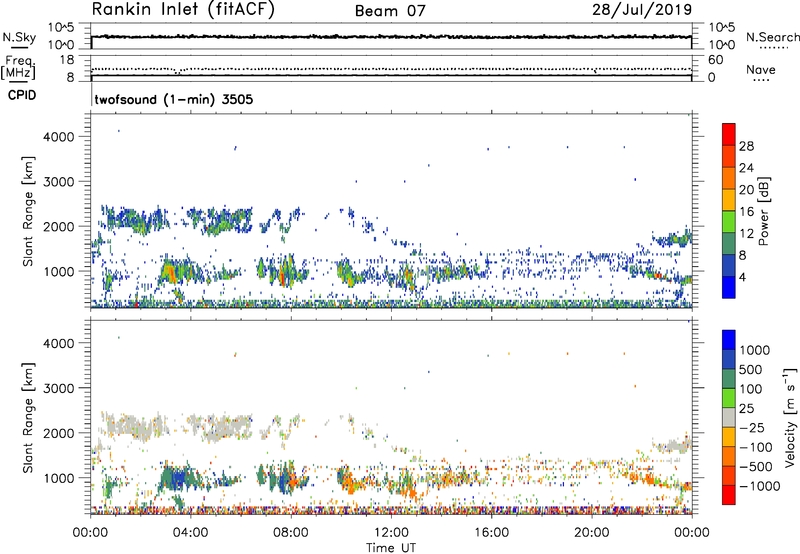Click the '28' label on the power color bar

point(746,146)
